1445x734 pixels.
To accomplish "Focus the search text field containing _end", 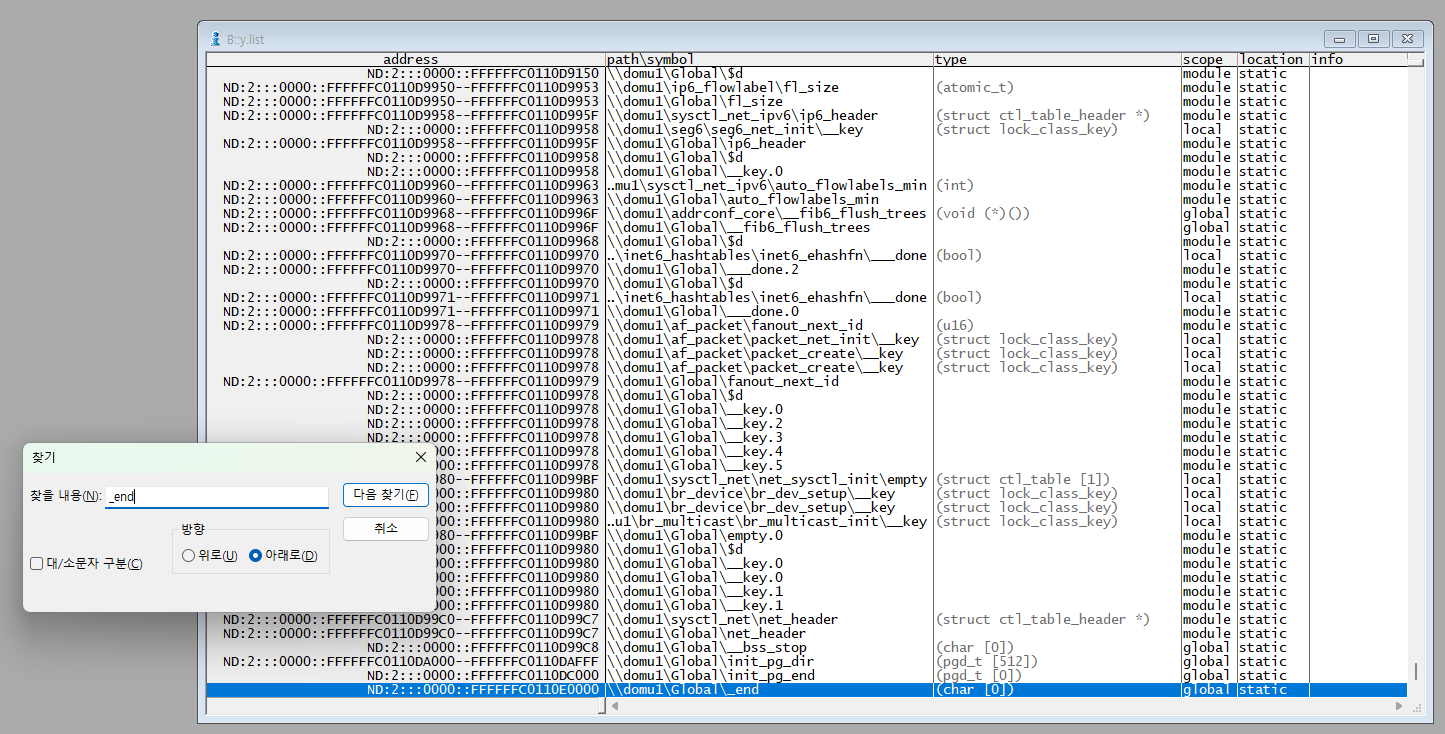I will [217, 496].
